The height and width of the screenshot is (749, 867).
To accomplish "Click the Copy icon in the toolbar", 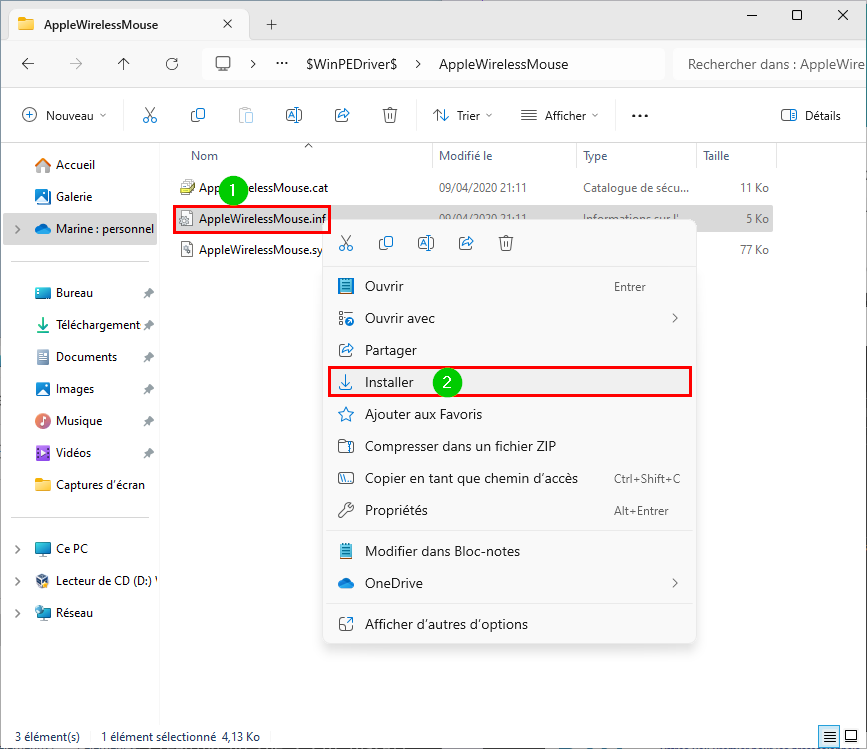I will click(x=198, y=116).
